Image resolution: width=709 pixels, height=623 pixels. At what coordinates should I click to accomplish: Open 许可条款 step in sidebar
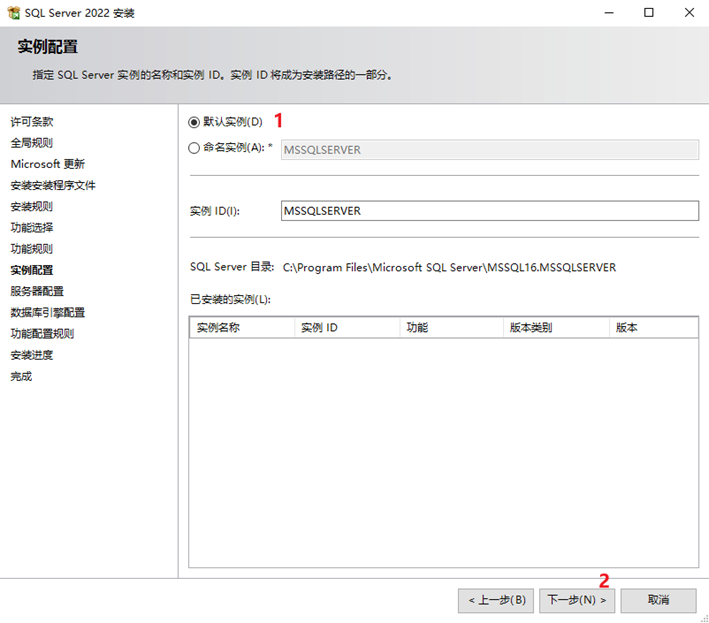tap(32, 122)
